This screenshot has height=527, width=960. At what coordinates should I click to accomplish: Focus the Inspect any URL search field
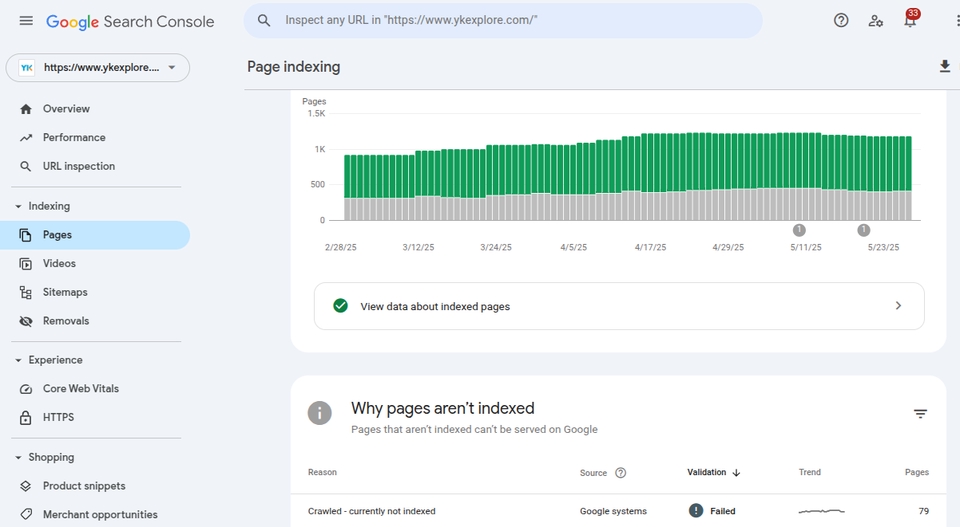coord(503,20)
